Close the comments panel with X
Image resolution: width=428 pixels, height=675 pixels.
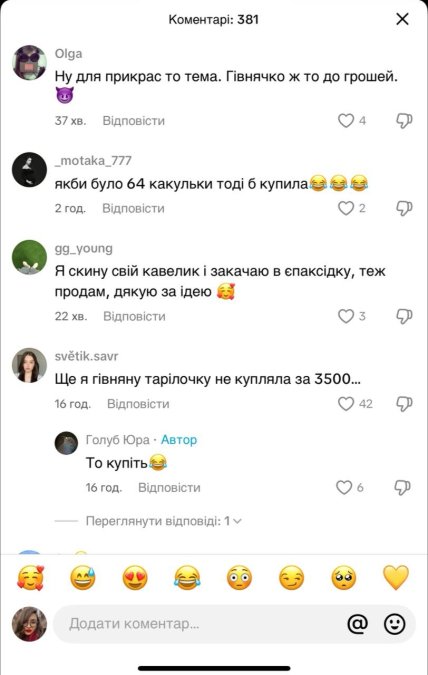(402, 19)
